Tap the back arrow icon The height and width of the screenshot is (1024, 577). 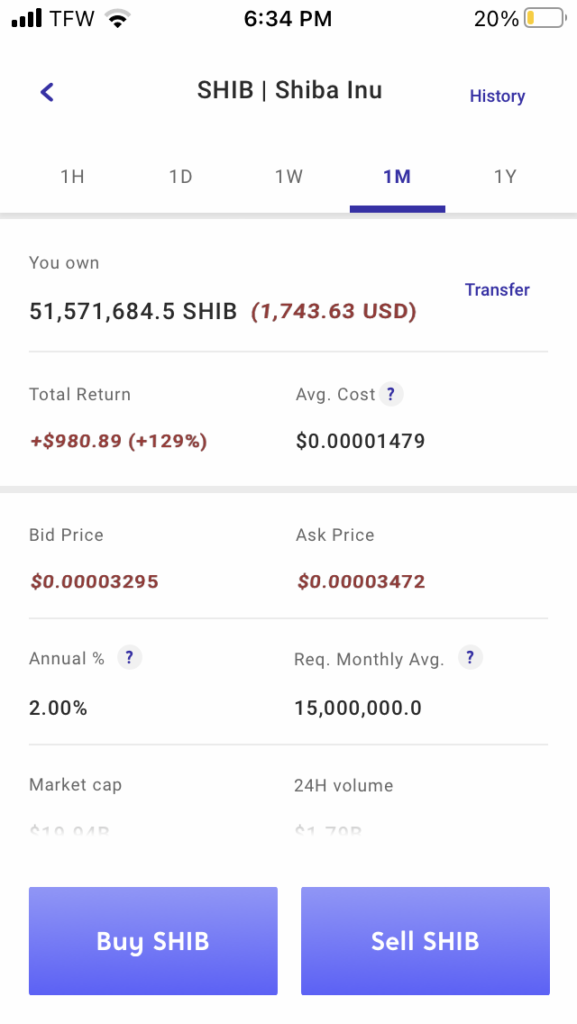click(47, 92)
